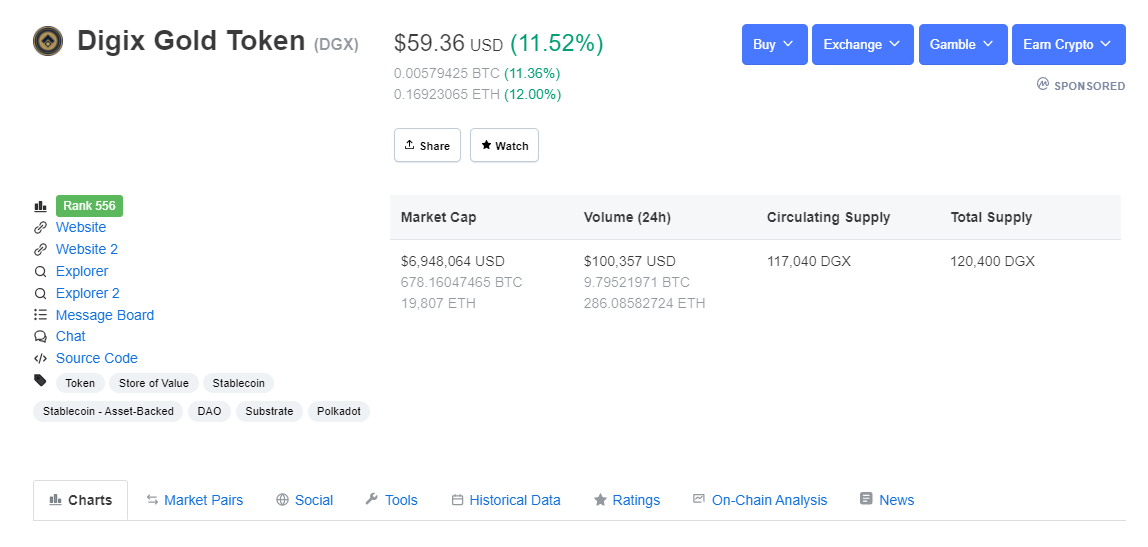Click the (11.52%) price change text
The height and width of the screenshot is (547, 1148).
pos(556,43)
